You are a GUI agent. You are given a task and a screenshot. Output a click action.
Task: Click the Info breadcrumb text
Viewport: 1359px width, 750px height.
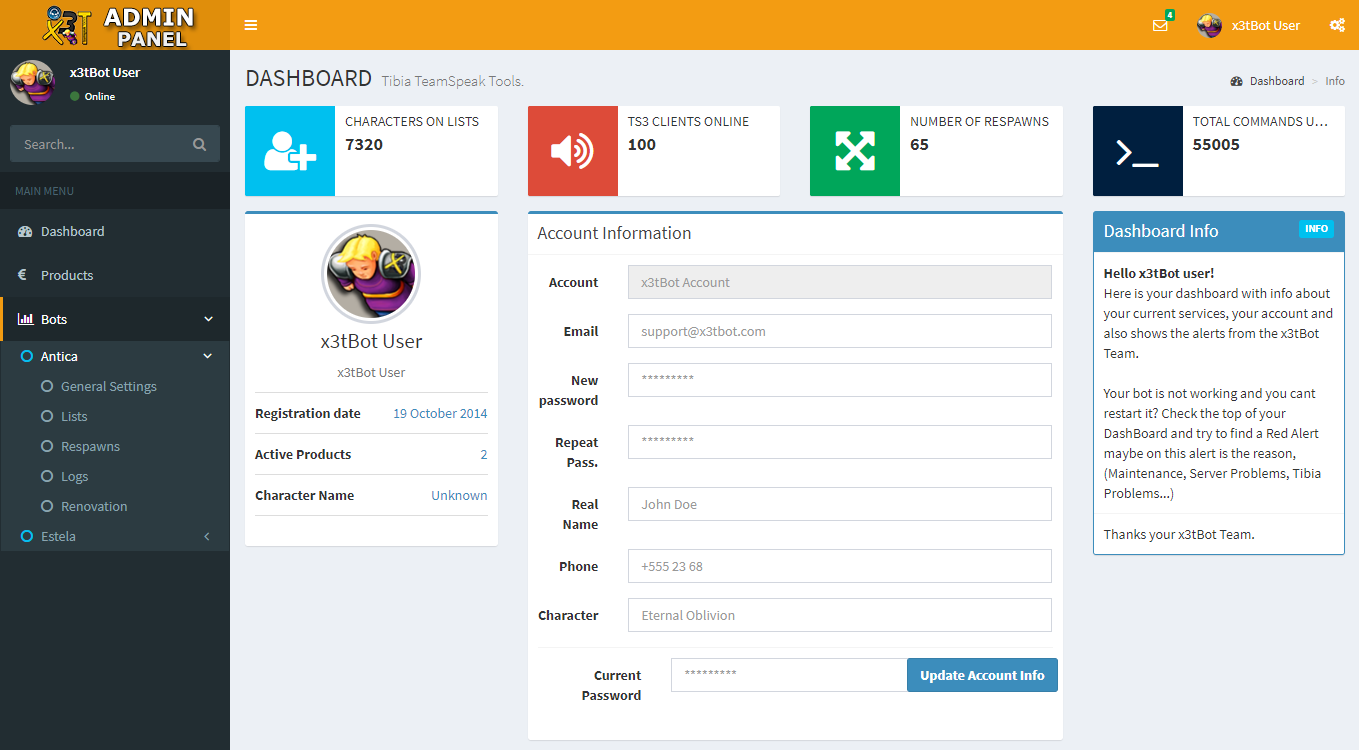[1335, 81]
